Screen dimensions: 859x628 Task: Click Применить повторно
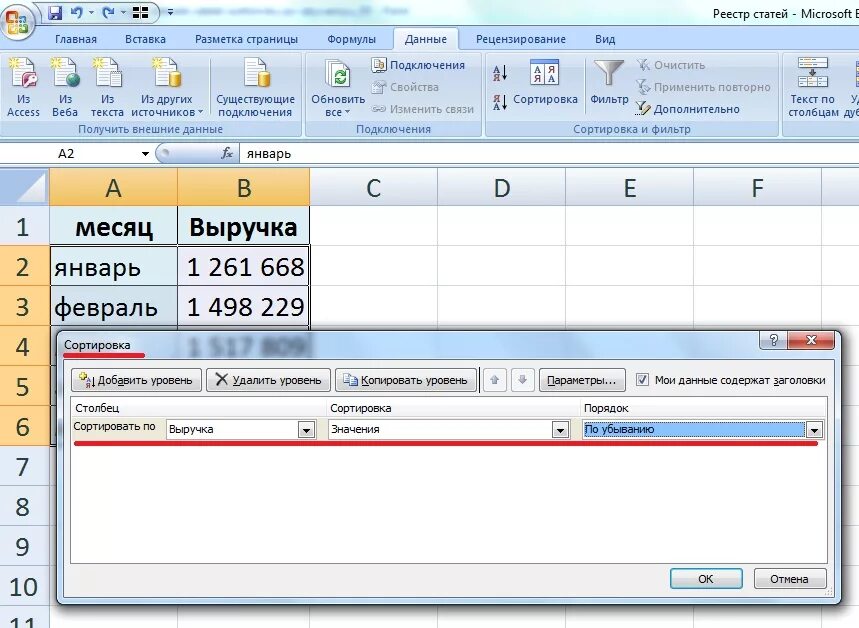point(703,87)
